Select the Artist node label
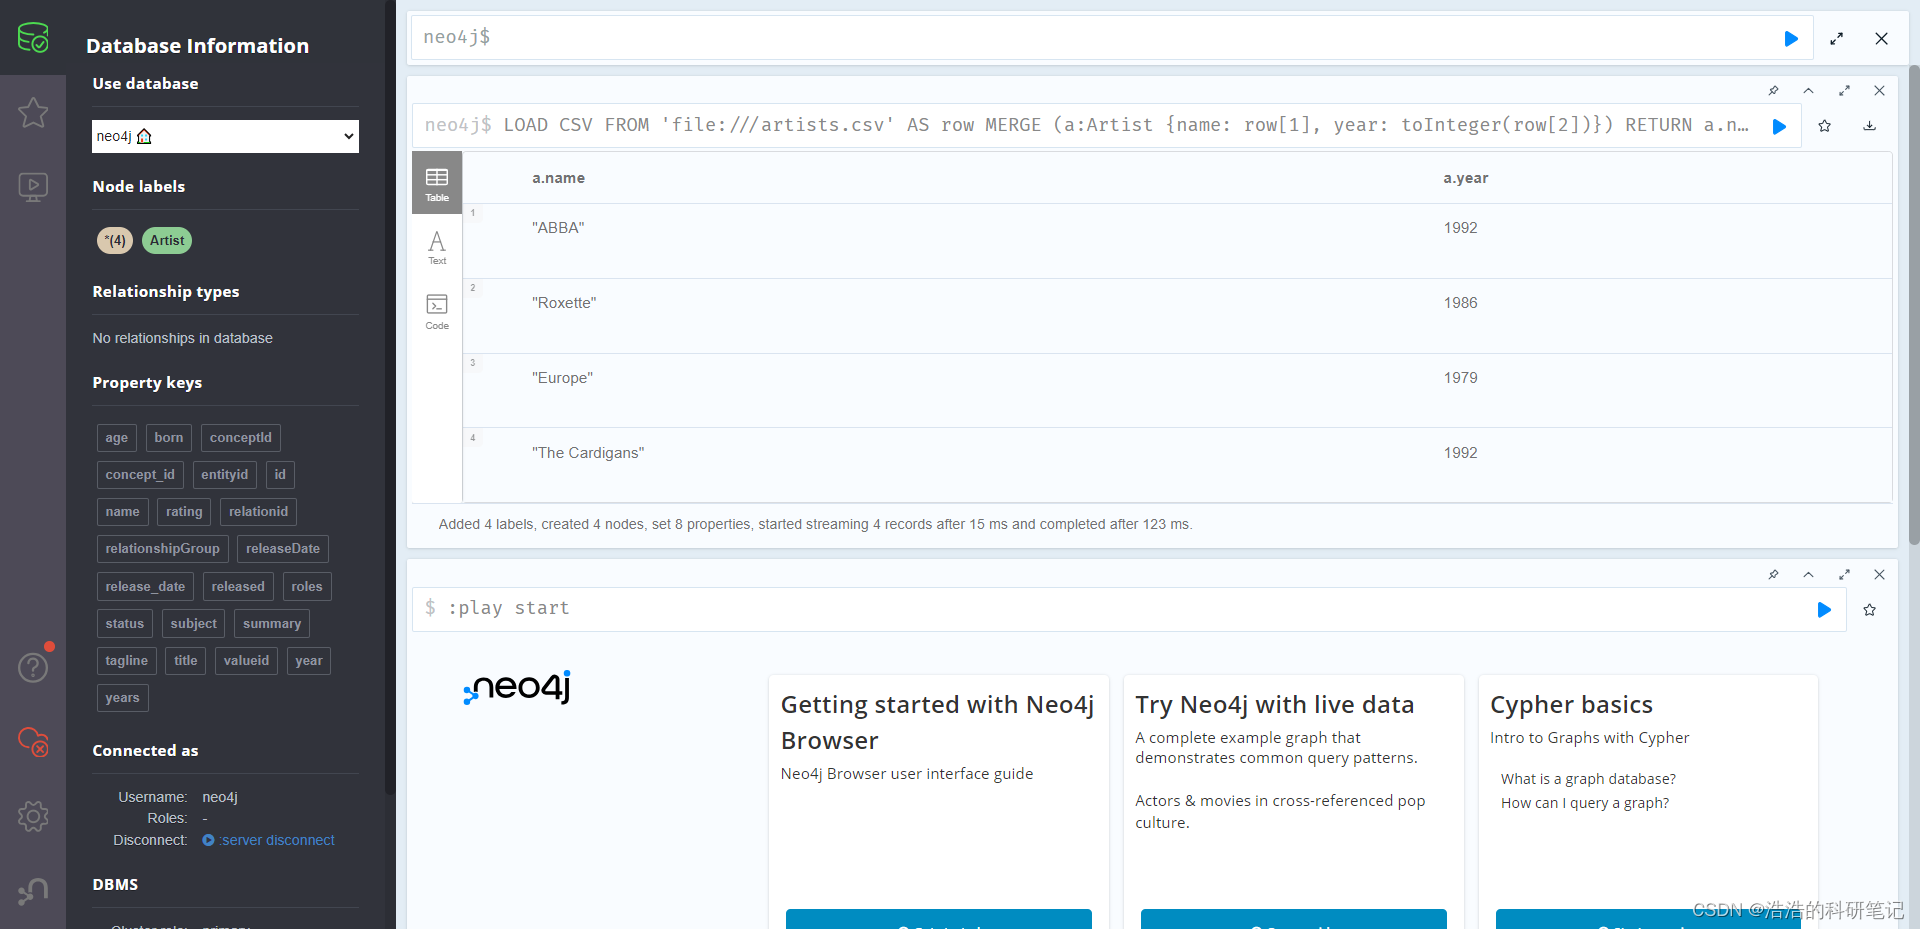The width and height of the screenshot is (1920, 929). pos(167,241)
